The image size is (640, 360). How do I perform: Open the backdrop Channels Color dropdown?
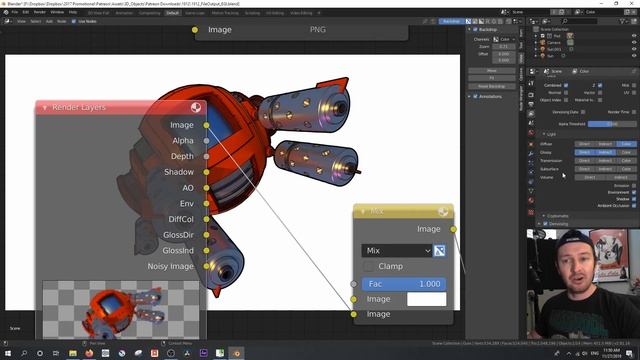pos(504,39)
